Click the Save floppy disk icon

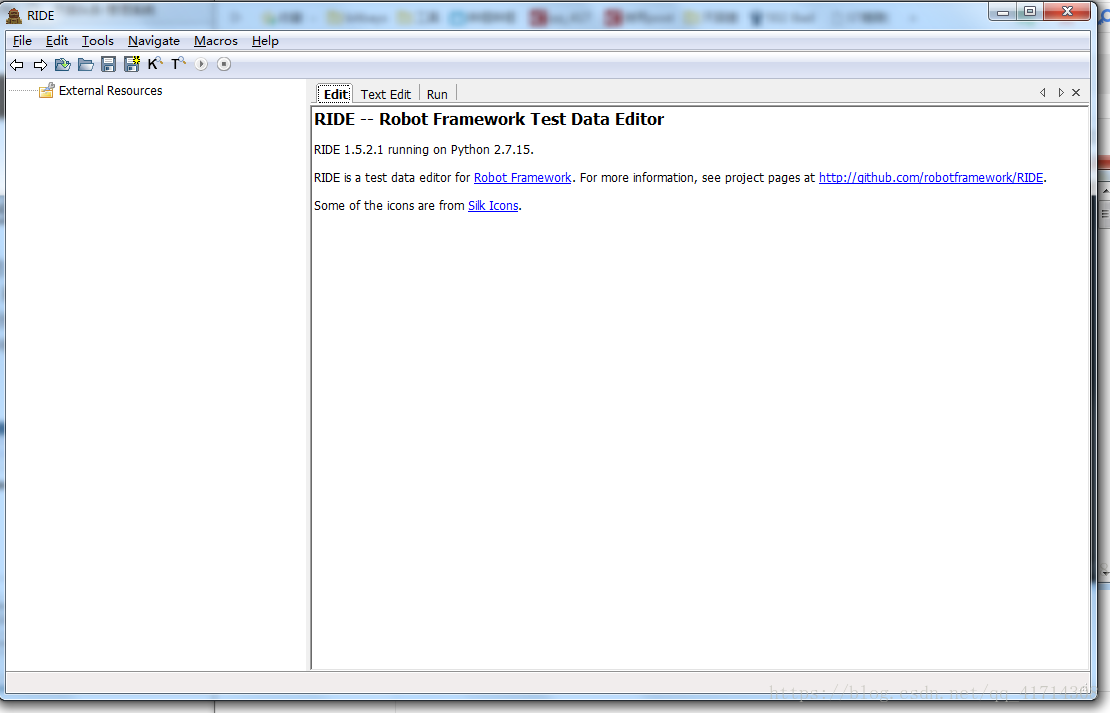click(108, 64)
